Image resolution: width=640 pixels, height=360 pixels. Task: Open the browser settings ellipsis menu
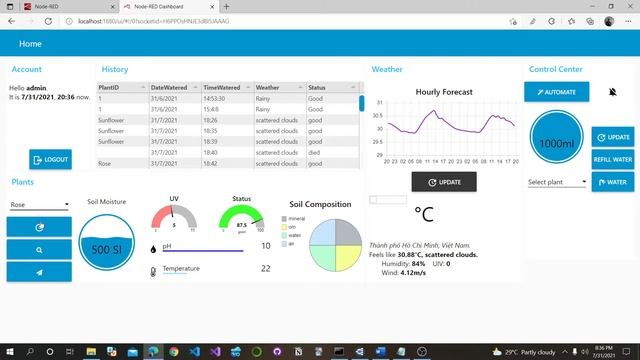[628, 21]
